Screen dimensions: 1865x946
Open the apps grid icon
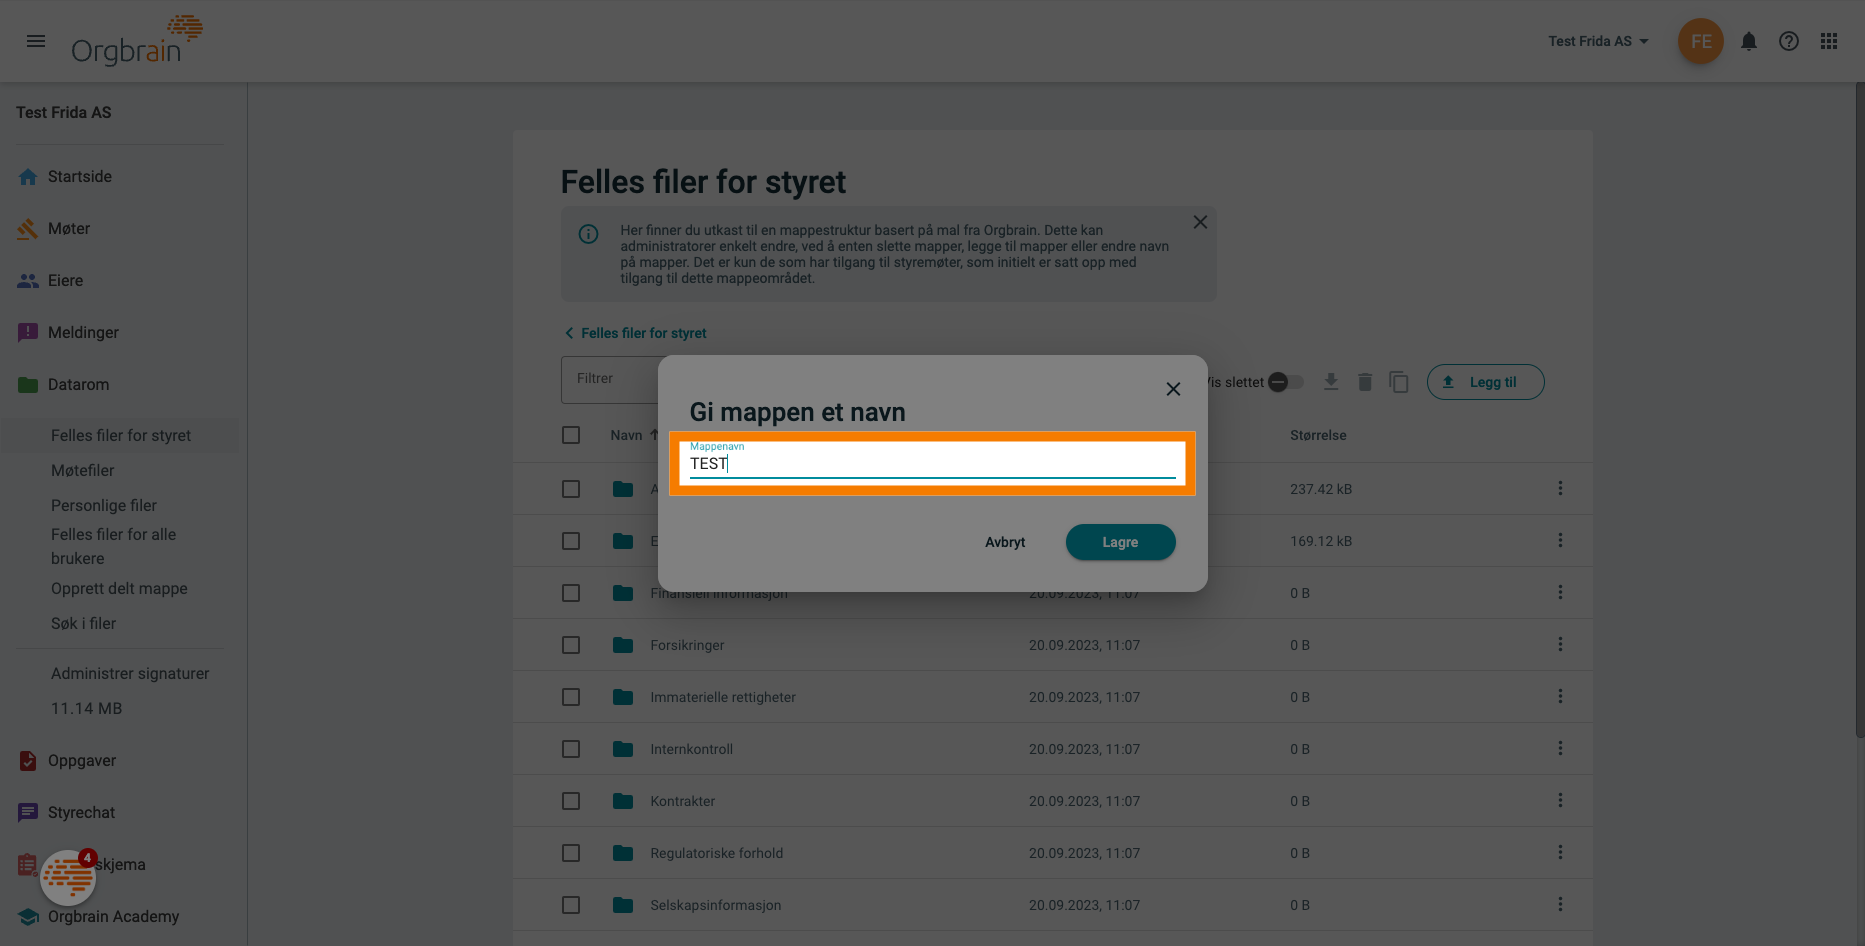click(1829, 41)
